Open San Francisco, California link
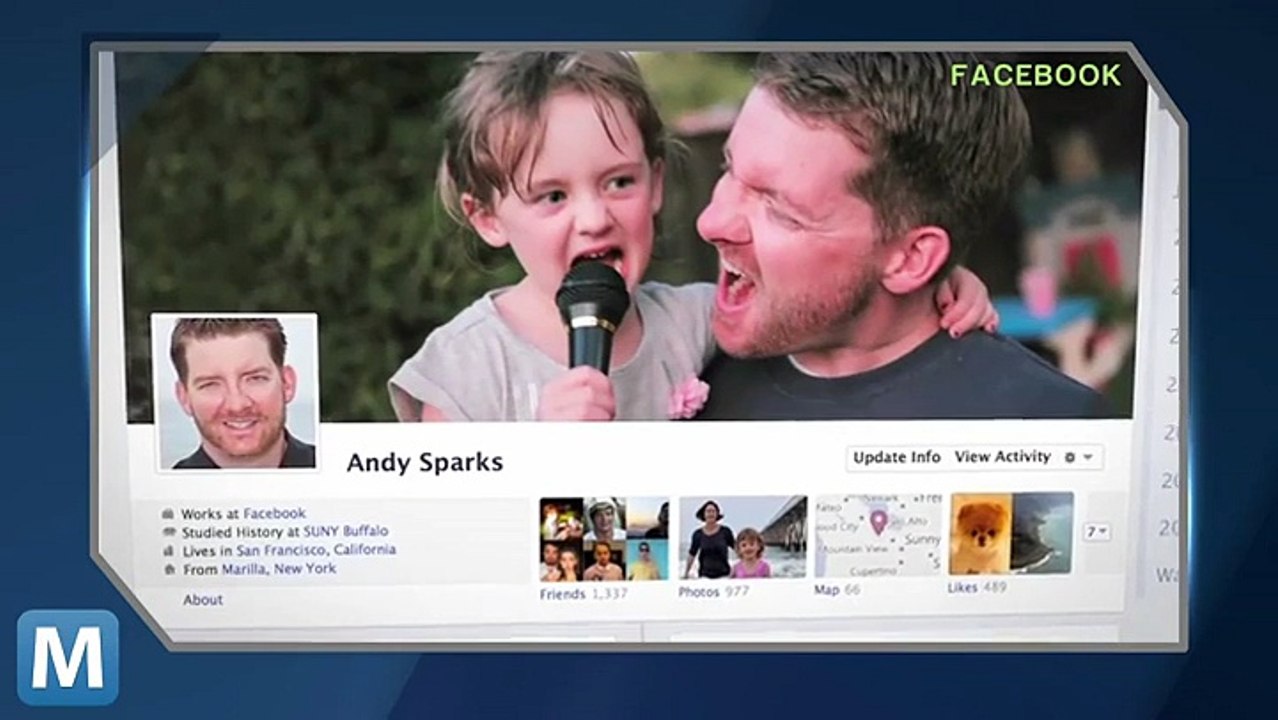The width and height of the screenshot is (1278, 720). pyautogui.click(x=316, y=550)
